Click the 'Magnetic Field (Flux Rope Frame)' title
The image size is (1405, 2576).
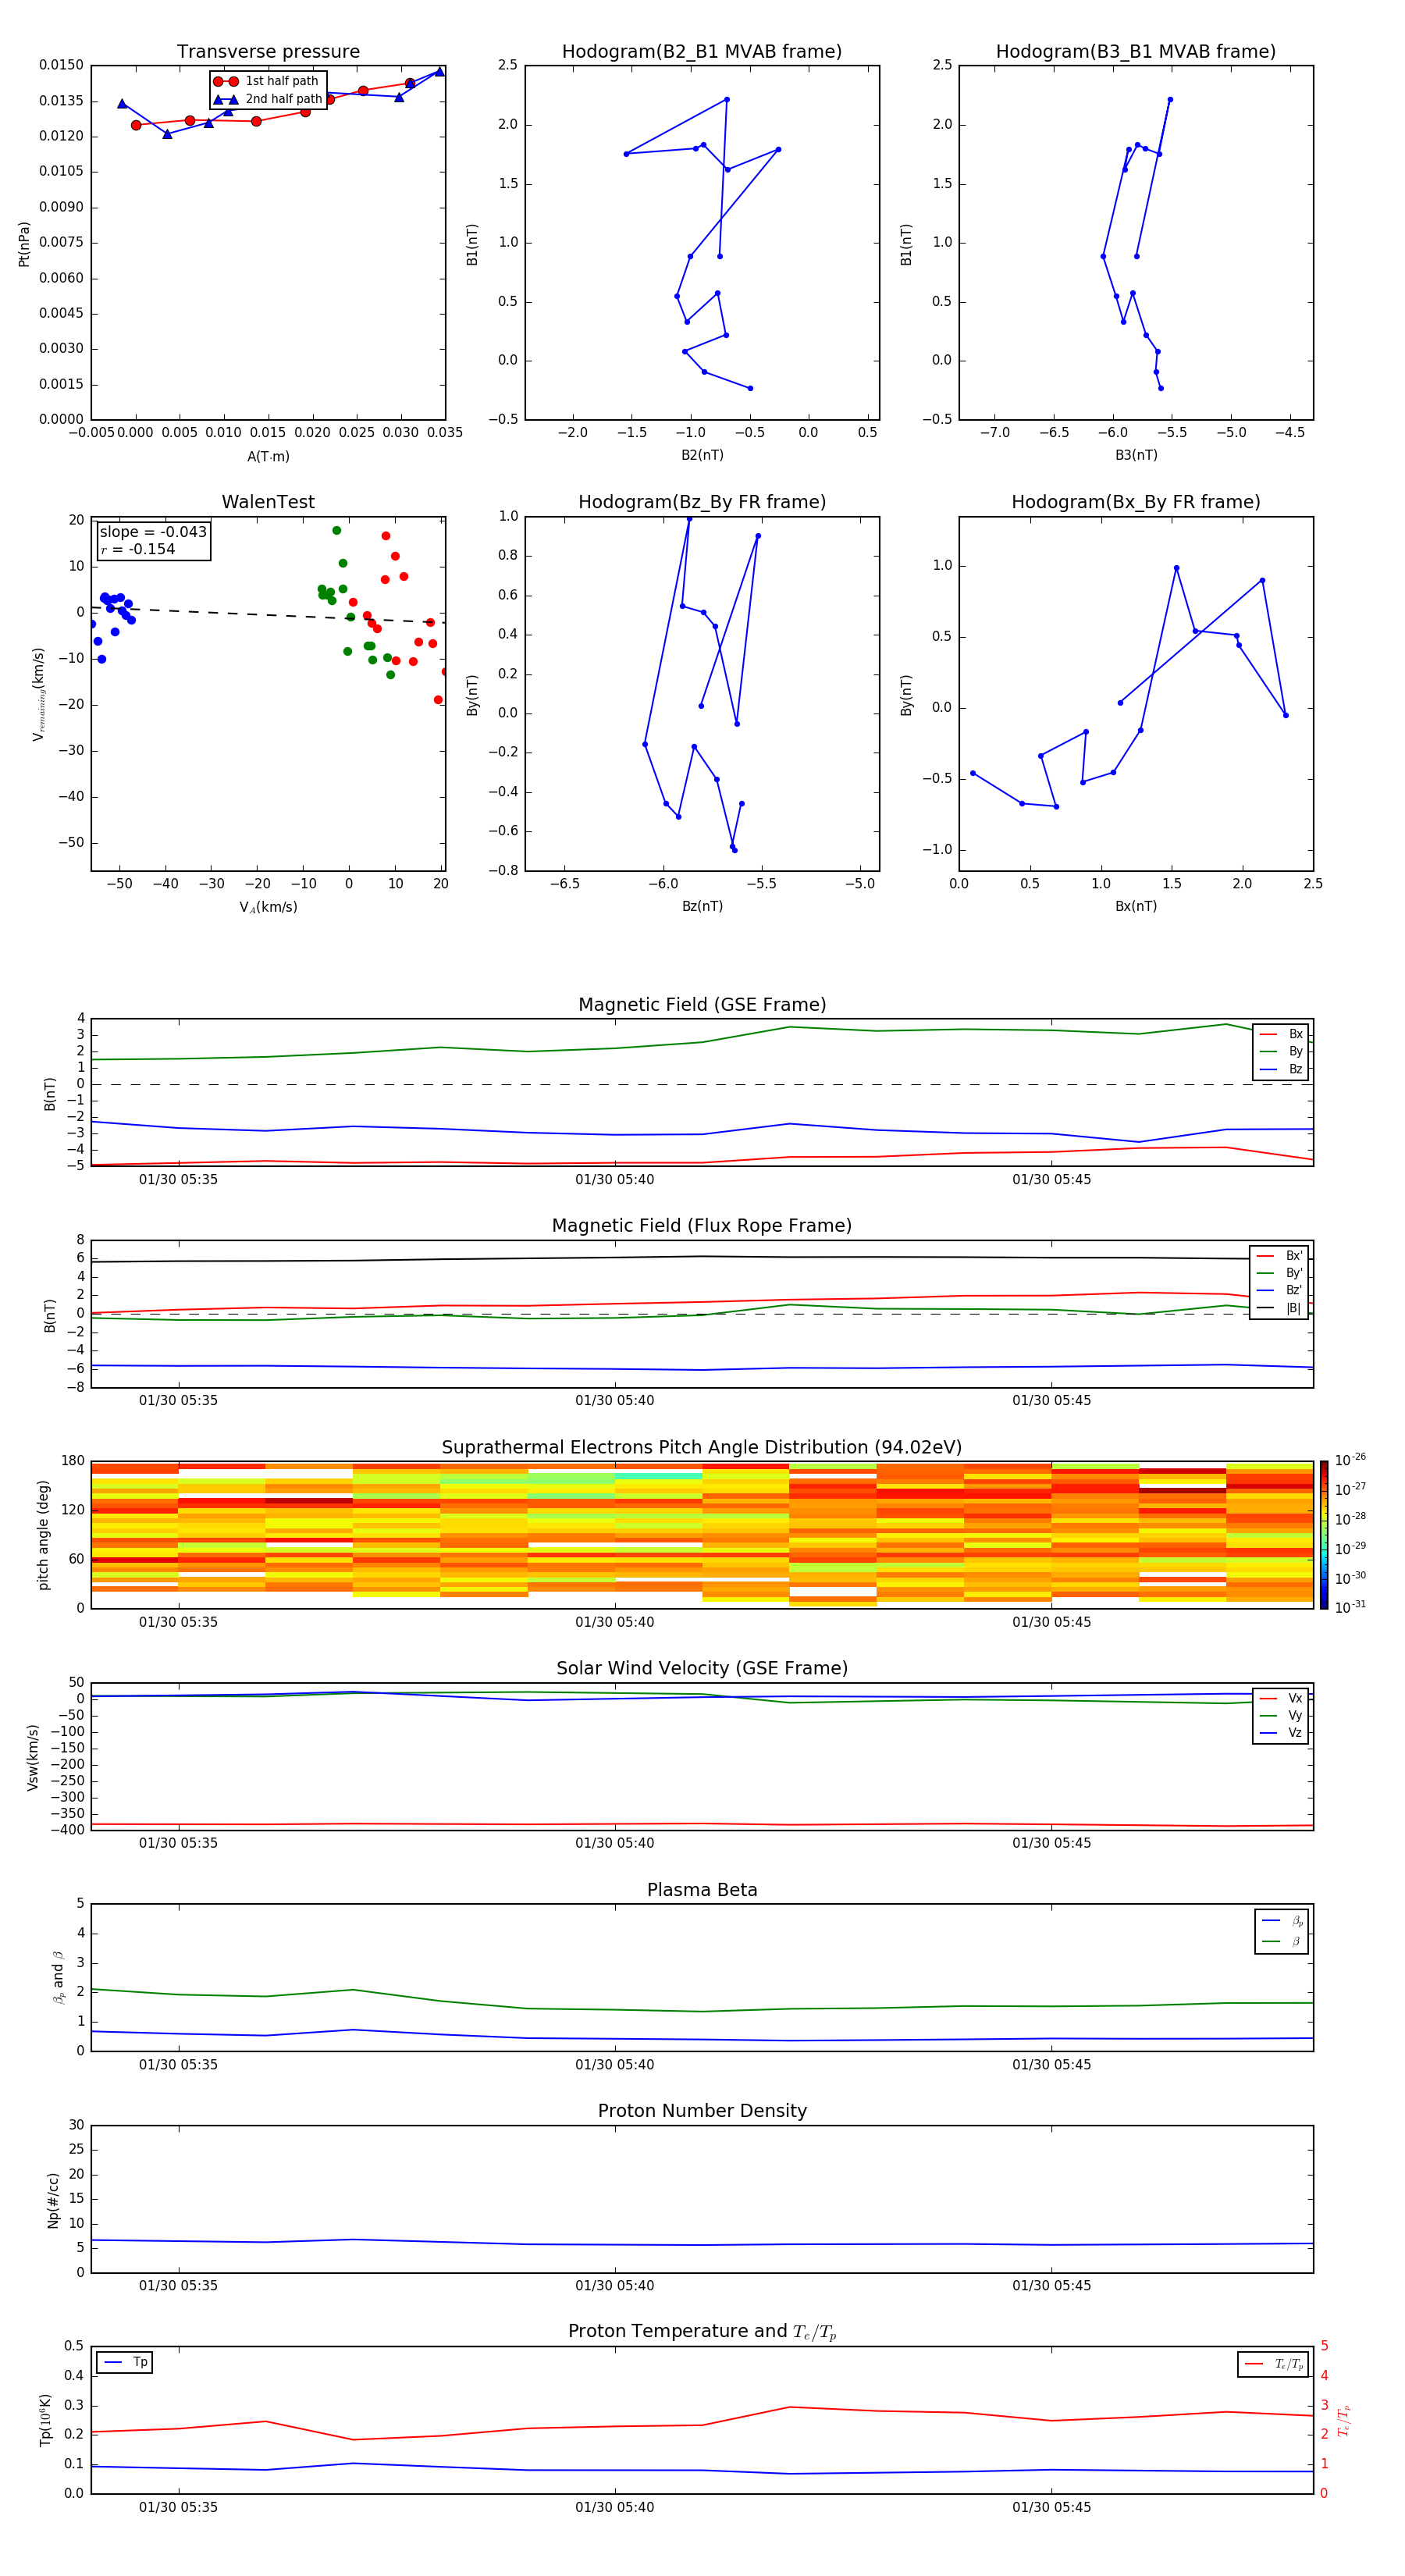tap(702, 1226)
